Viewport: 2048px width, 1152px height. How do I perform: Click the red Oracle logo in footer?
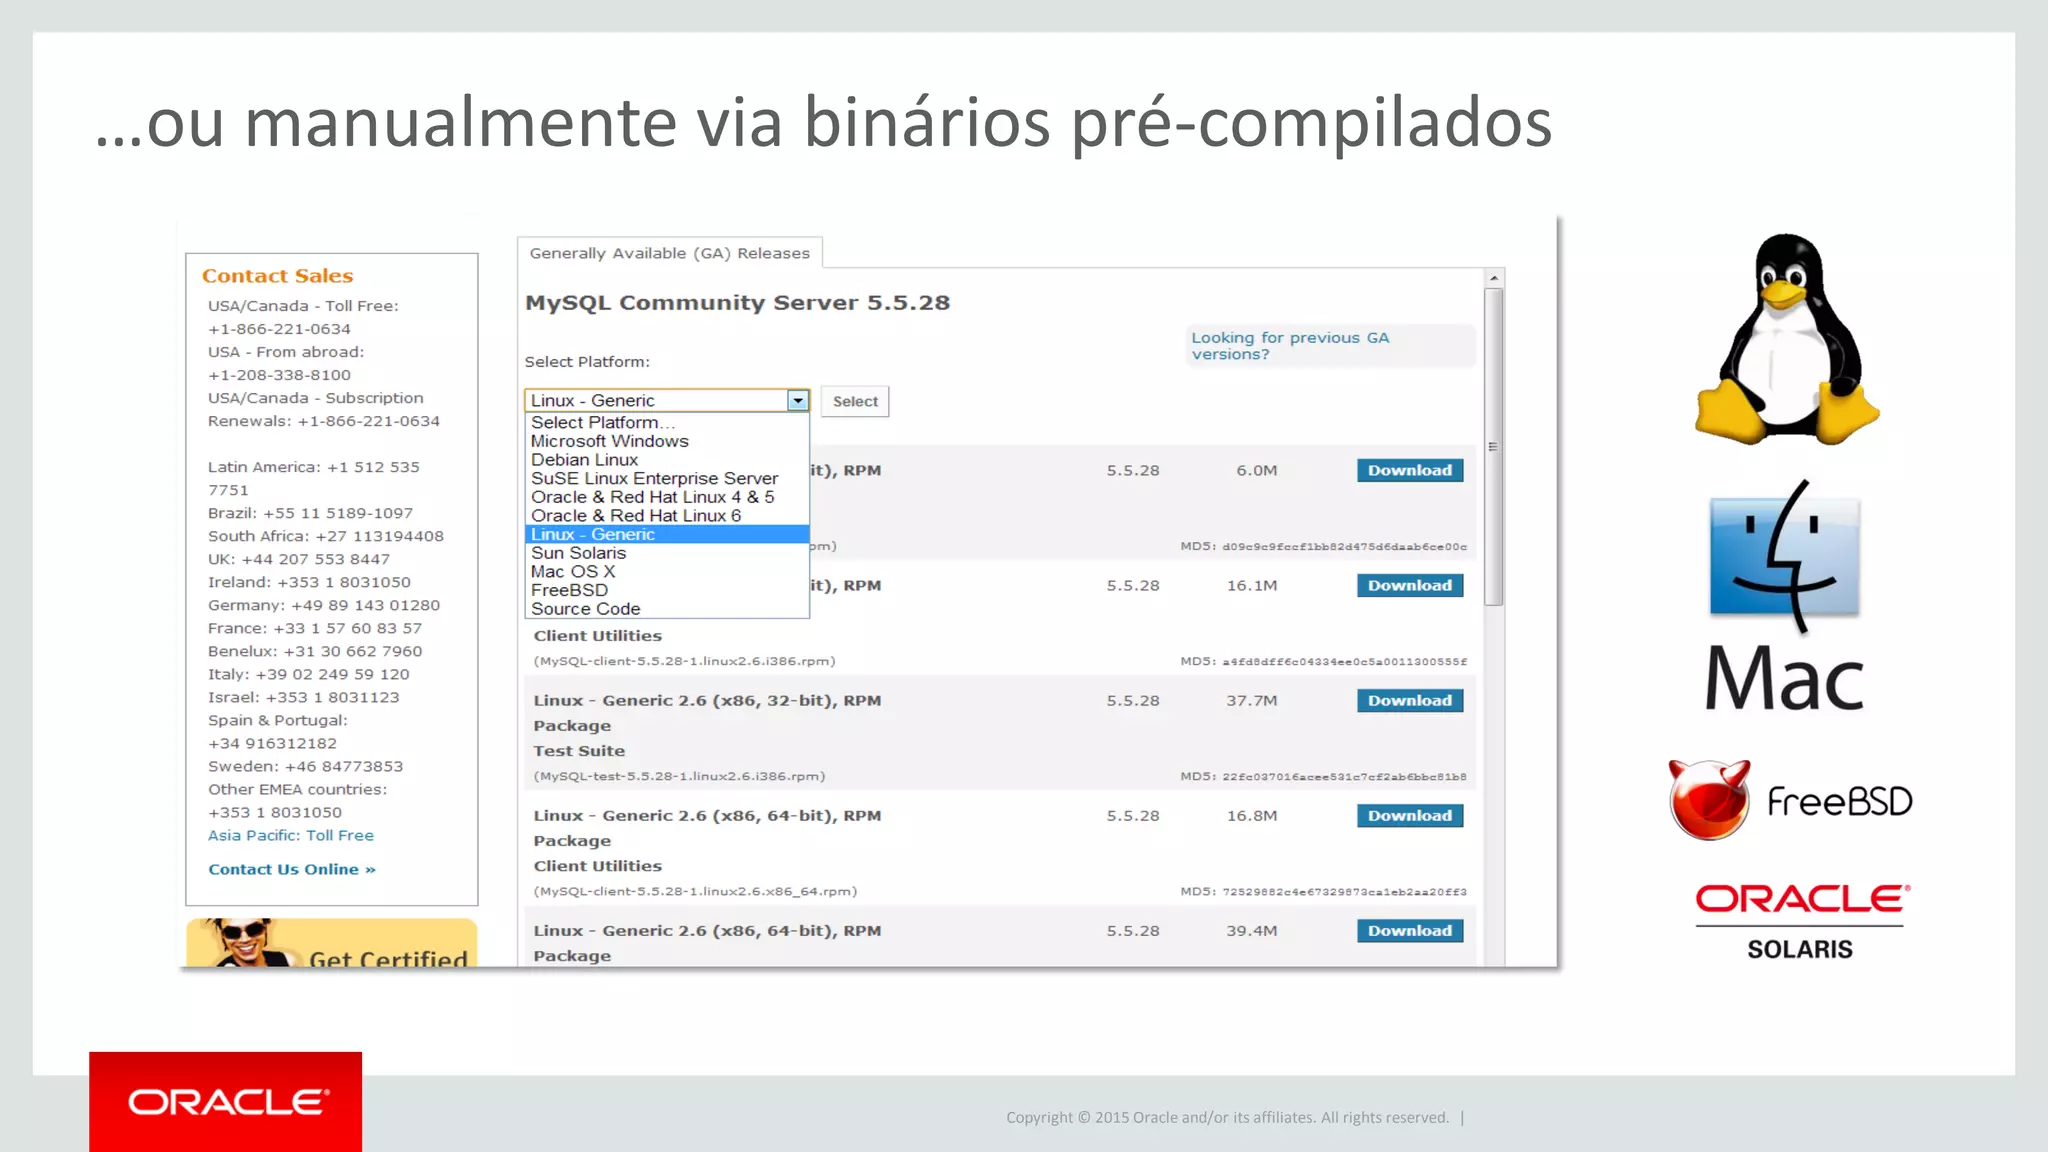click(226, 1102)
